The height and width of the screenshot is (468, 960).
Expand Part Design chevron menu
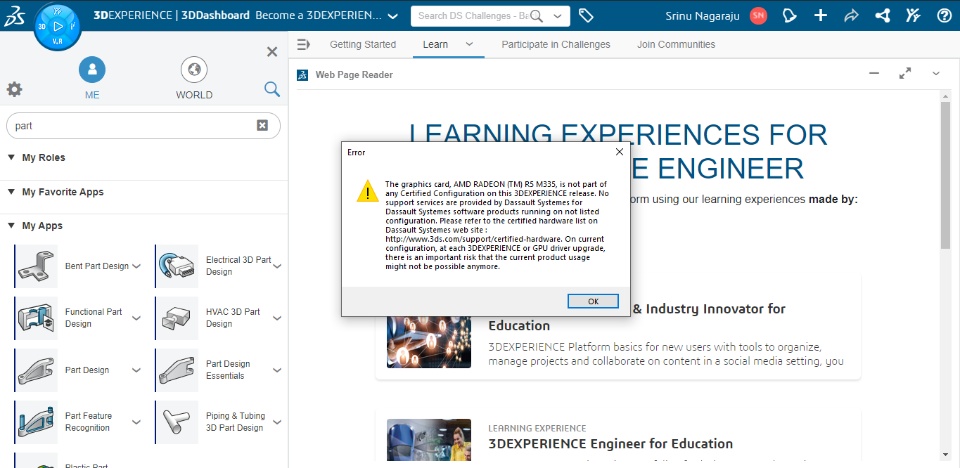tap(137, 370)
